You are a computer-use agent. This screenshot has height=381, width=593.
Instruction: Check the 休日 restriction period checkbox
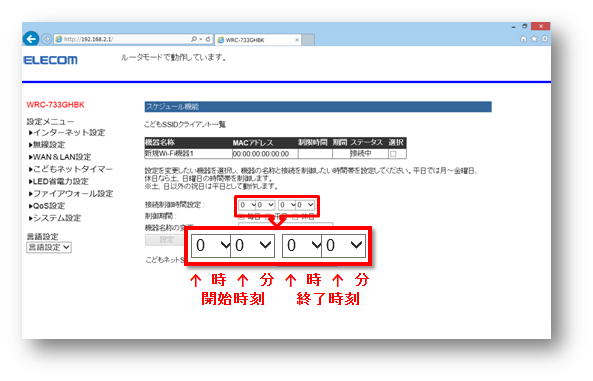coord(295,217)
